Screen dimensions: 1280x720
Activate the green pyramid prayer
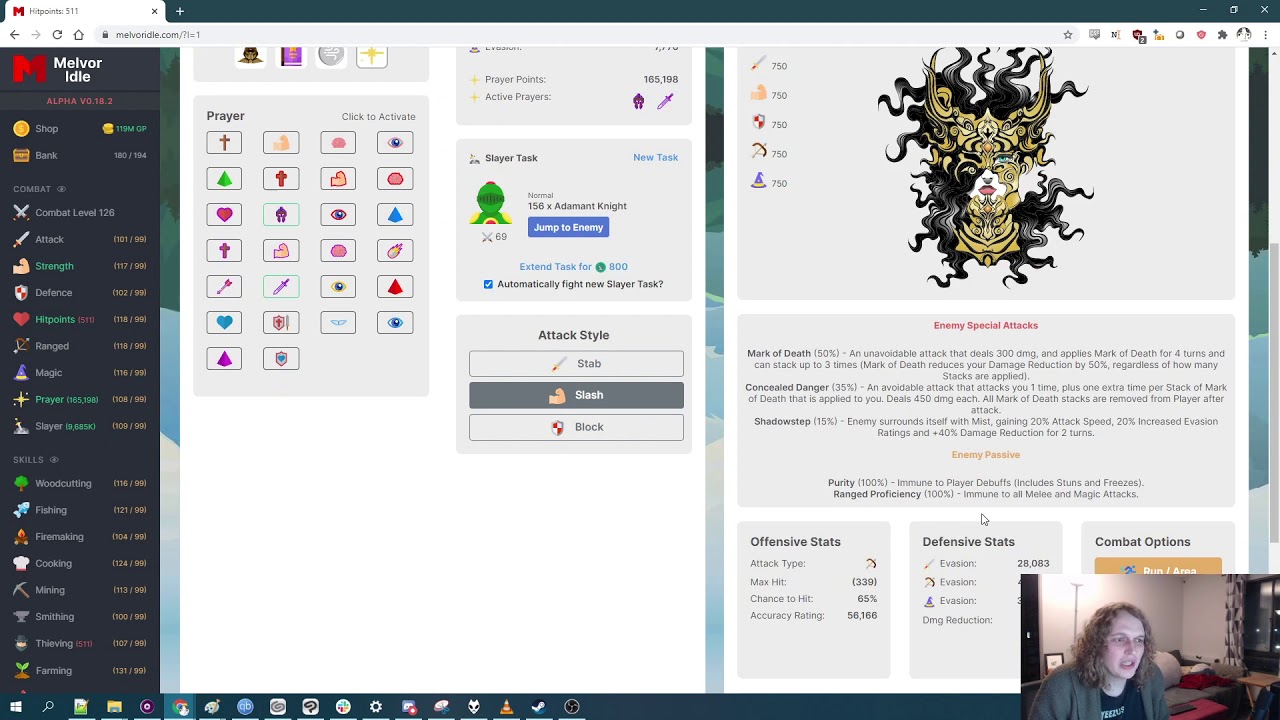(224, 179)
